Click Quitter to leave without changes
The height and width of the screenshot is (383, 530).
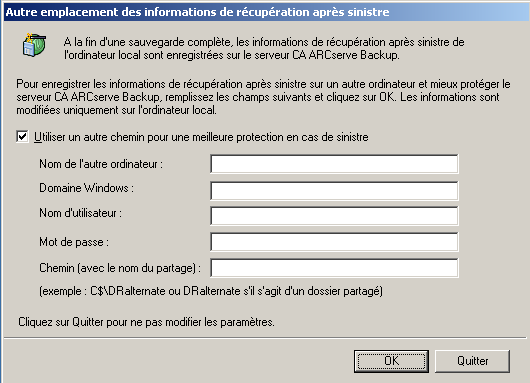(x=472, y=361)
